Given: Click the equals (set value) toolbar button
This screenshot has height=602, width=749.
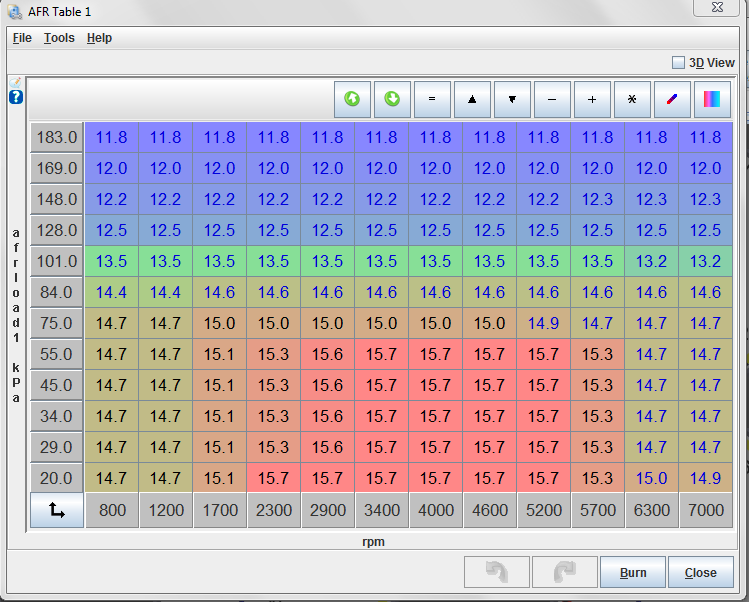Looking at the screenshot, I should [x=432, y=99].
